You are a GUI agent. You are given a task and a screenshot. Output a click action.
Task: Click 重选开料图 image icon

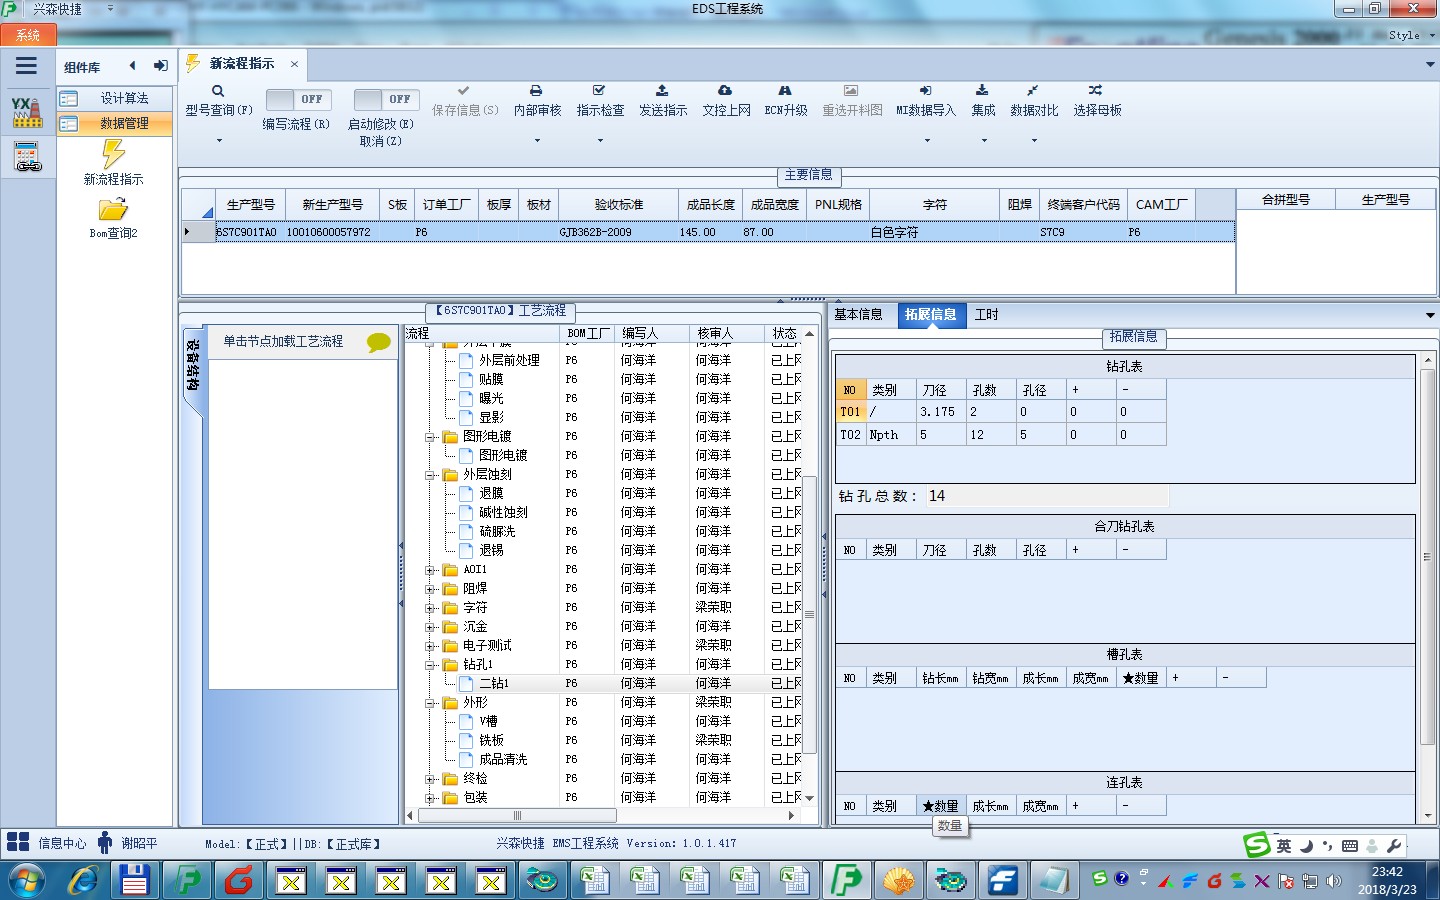pos(851,91)
